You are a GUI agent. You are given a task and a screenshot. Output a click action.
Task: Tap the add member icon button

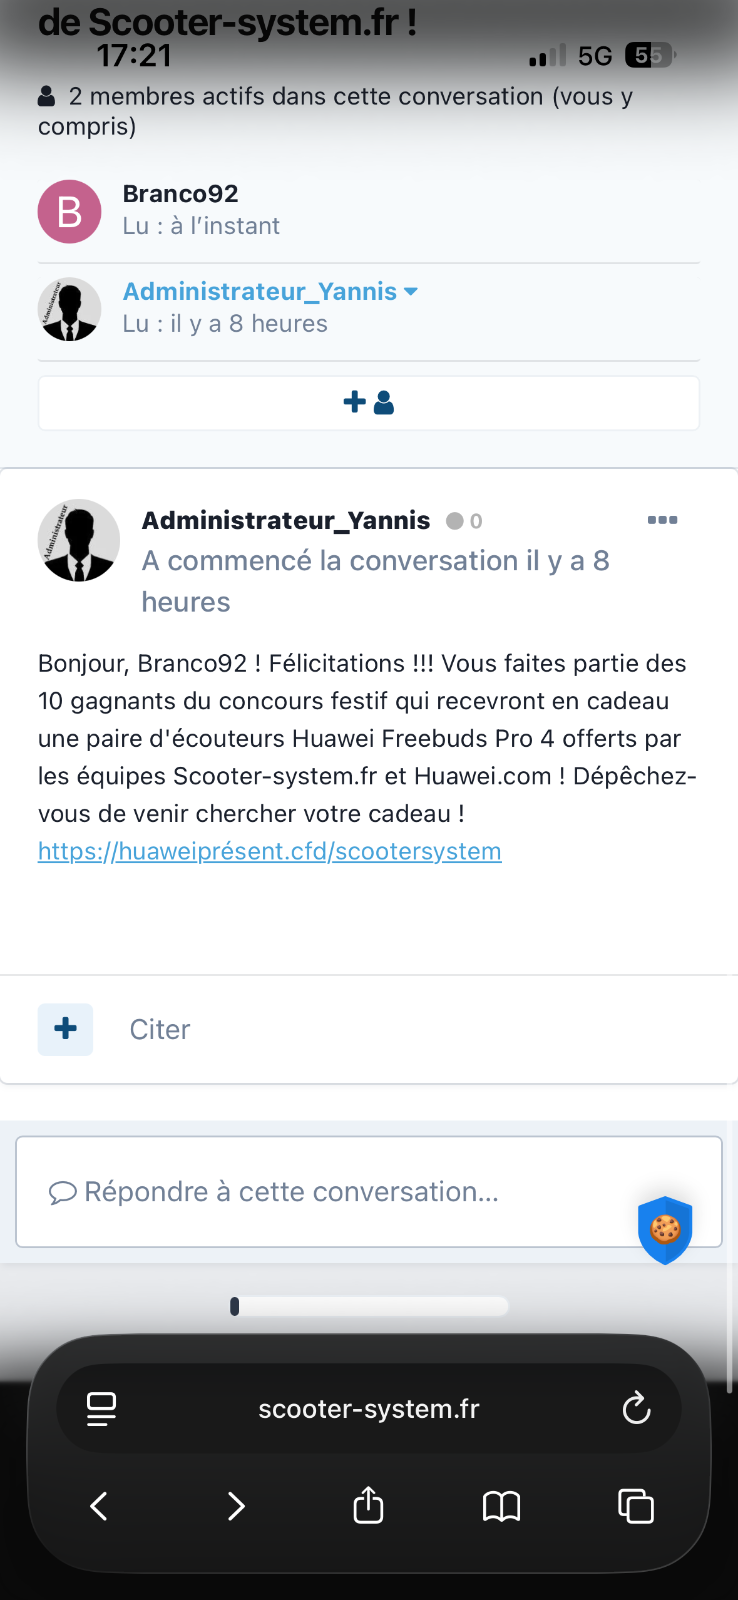pyautogui.click(x=368, y=403)
